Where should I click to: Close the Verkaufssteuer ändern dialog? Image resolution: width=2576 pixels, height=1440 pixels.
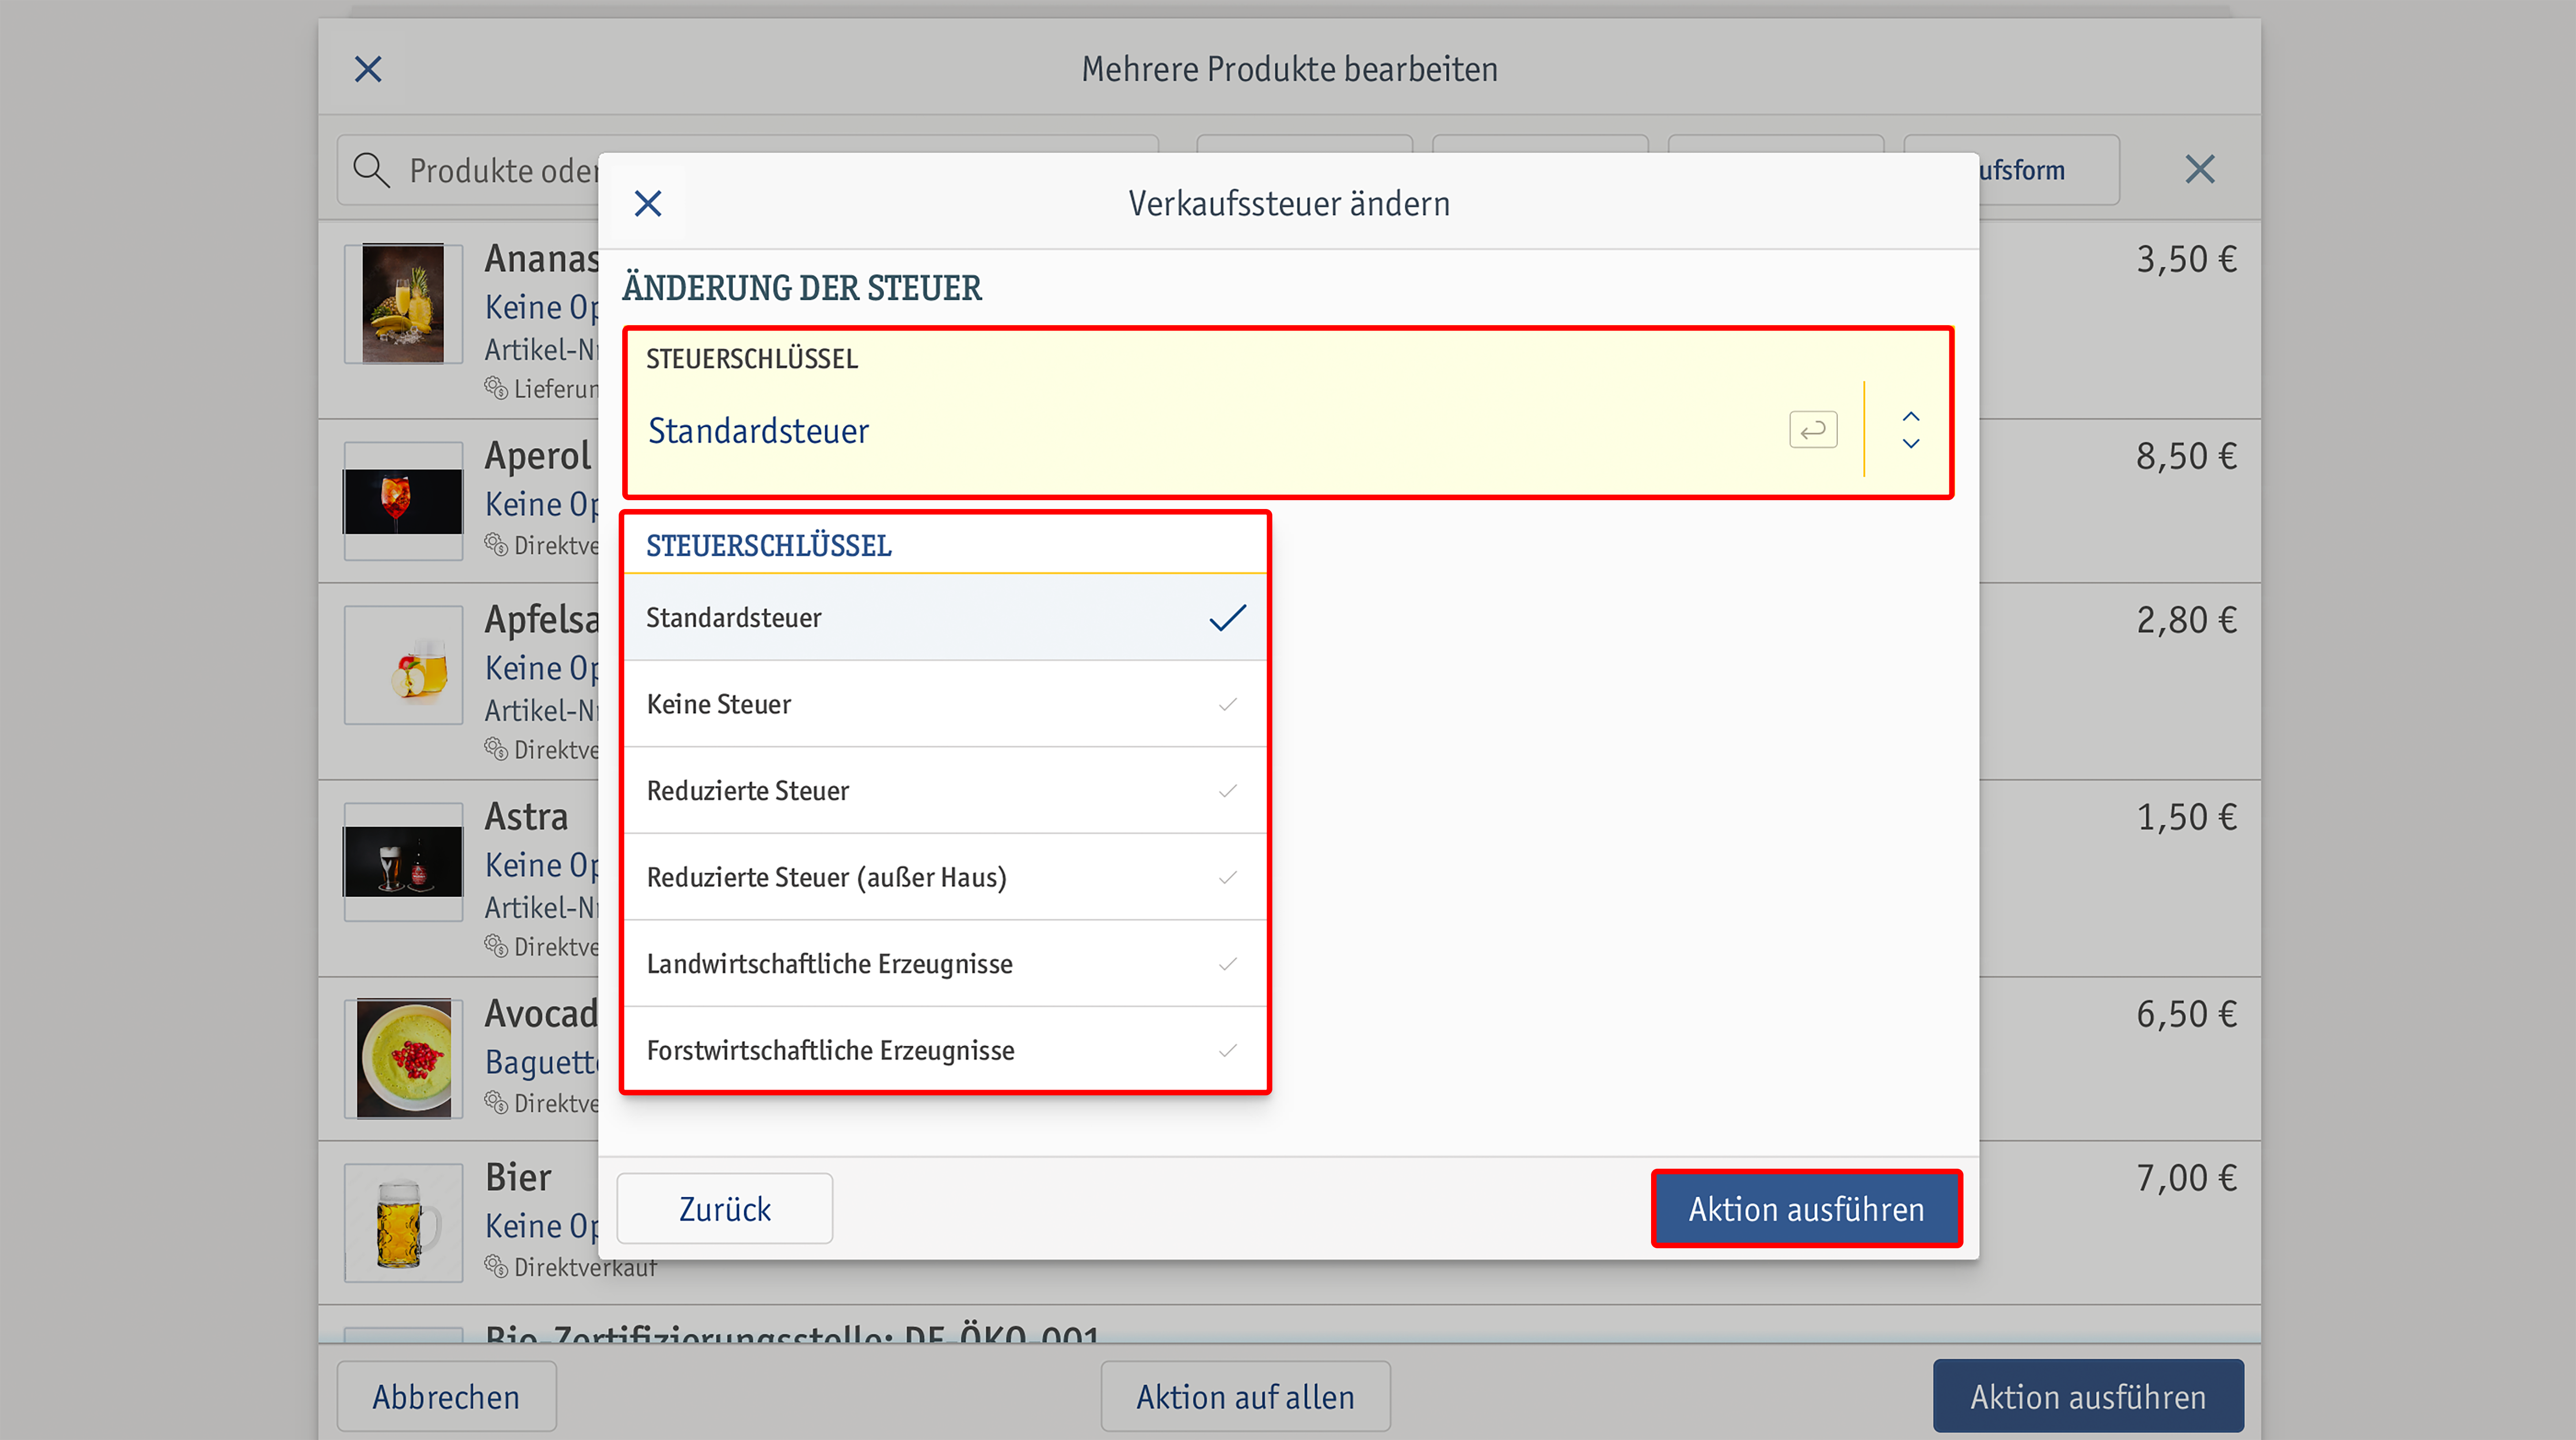pyautogui.click(x=648, y=204)
